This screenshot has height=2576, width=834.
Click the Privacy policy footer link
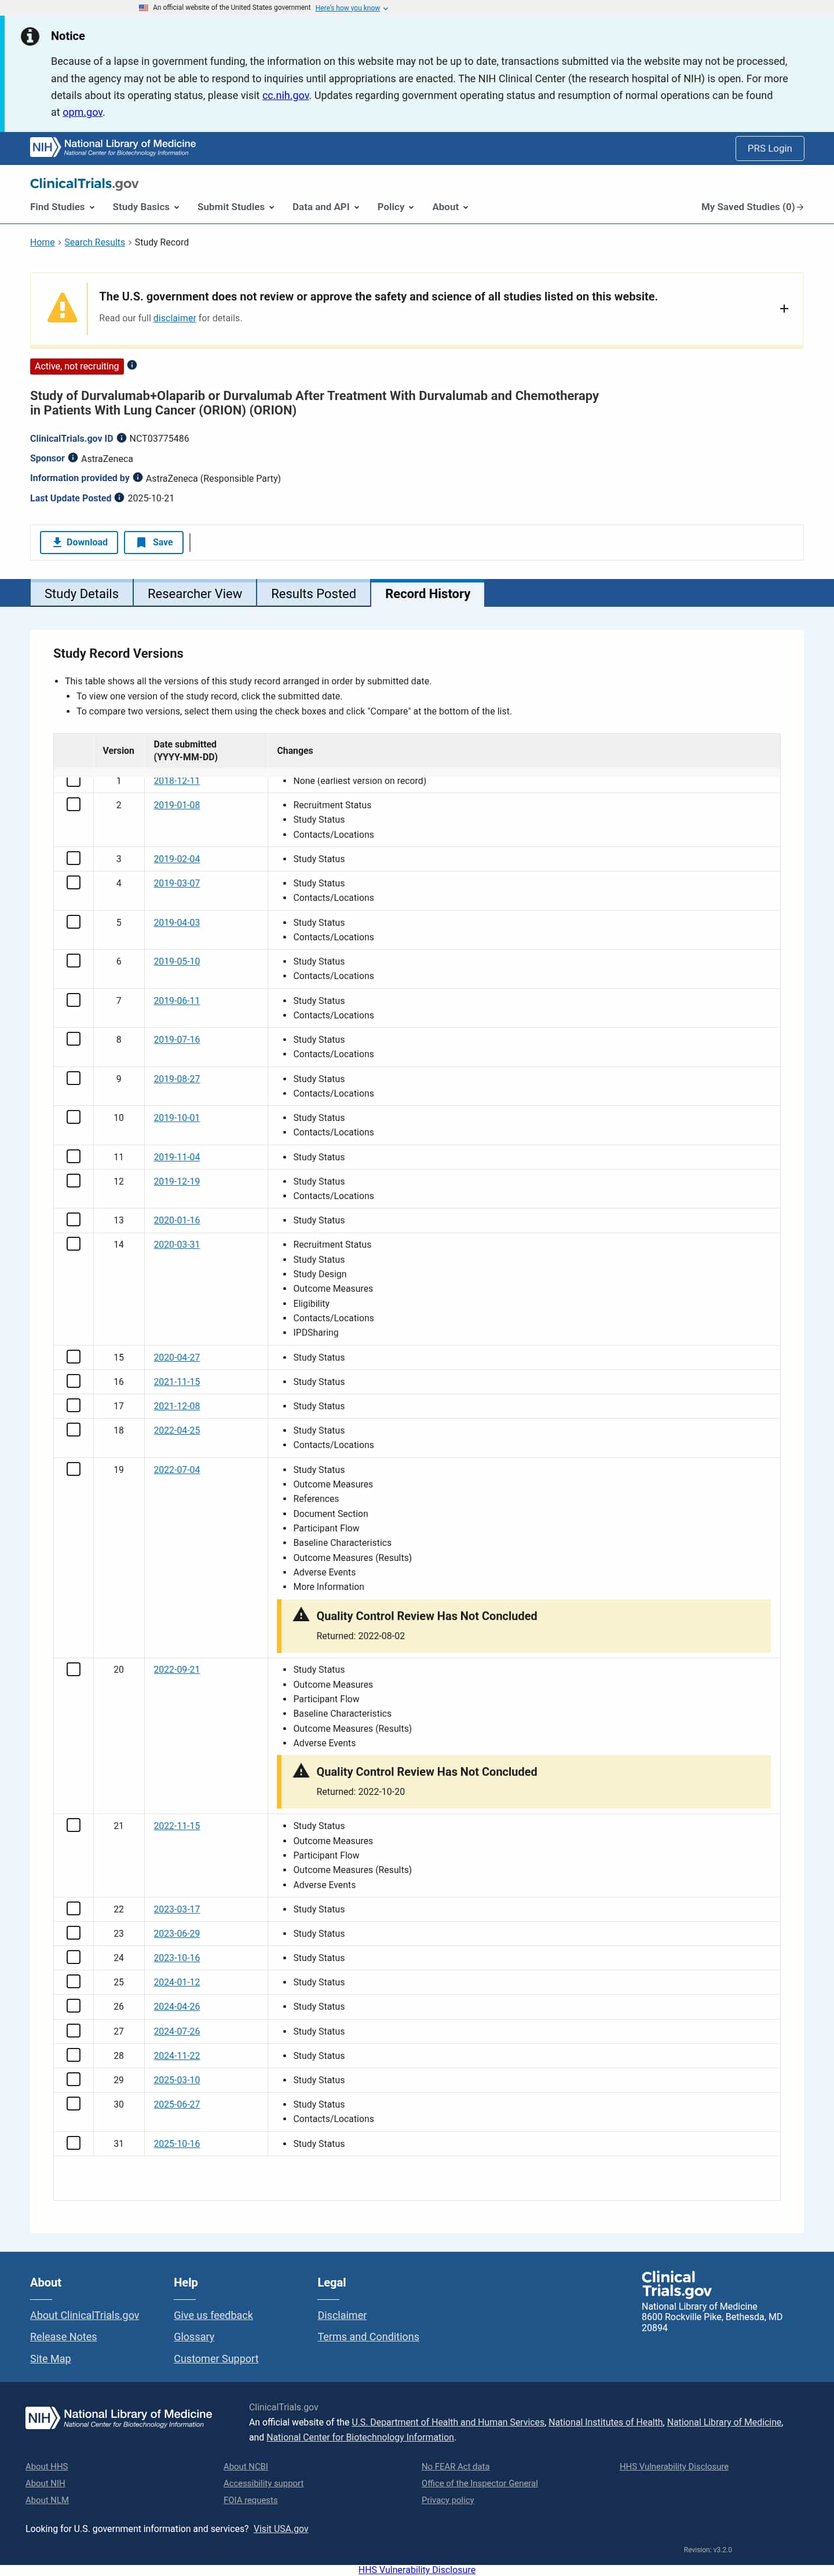click(447, 2499)
